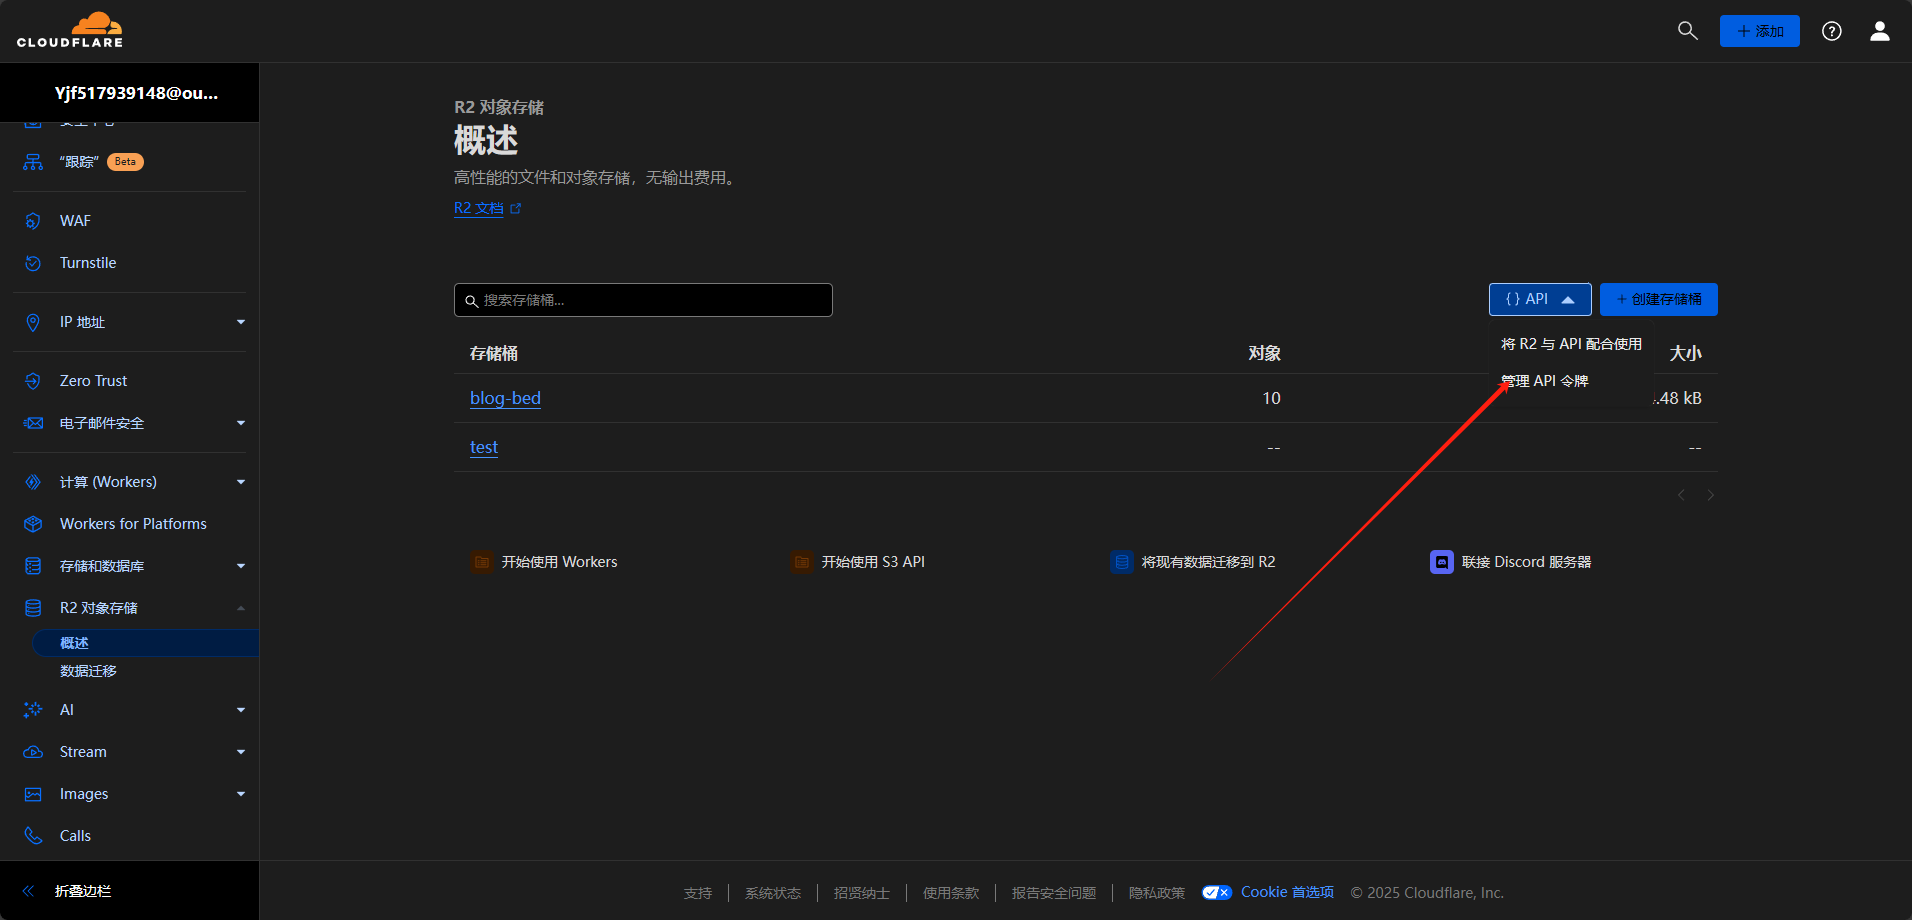Image resolution: width=1912 pixels, height=920 pixels.
Task: Open 概述 in the R2 sidebar submenu
Action: click(145, 643)
